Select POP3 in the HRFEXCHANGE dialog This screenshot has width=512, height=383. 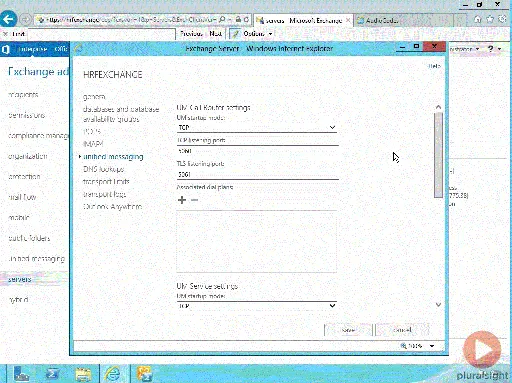92,131
